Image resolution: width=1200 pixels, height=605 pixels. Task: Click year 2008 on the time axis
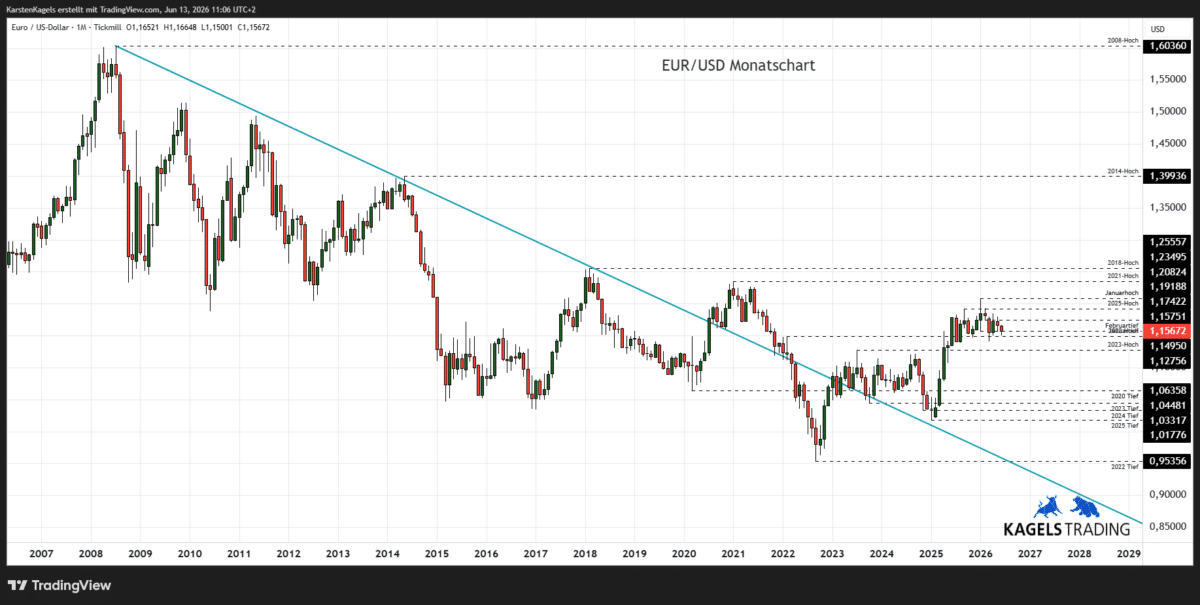pos(90,553)
